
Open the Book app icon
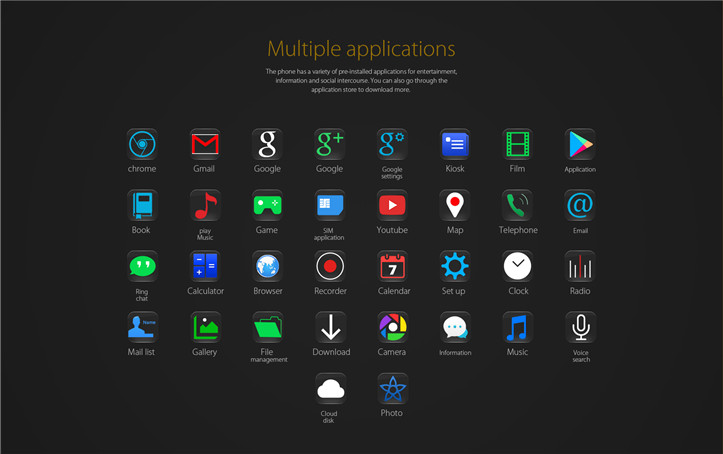point(142,205)
